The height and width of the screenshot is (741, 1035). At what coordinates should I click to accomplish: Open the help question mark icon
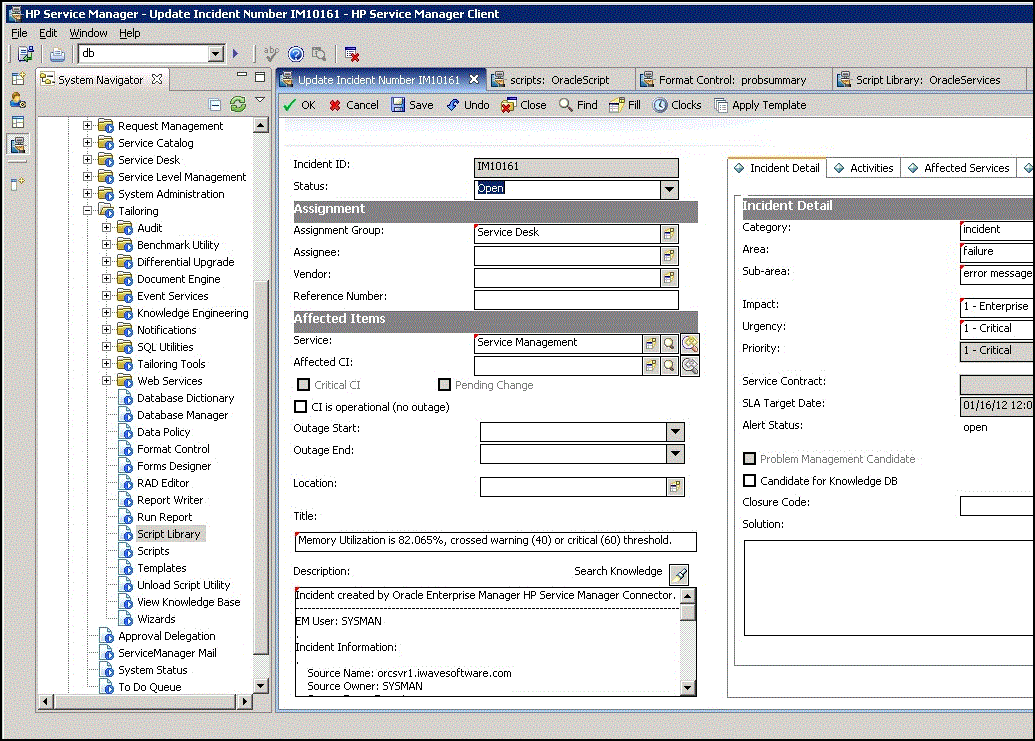pyautogui.click(x=296, y=53)
